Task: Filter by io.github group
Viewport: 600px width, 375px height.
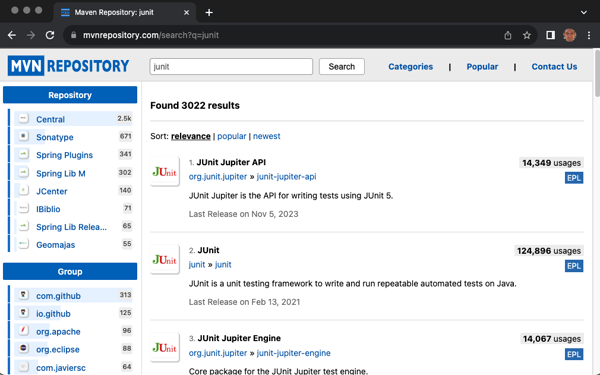Action: click(53, 314)
